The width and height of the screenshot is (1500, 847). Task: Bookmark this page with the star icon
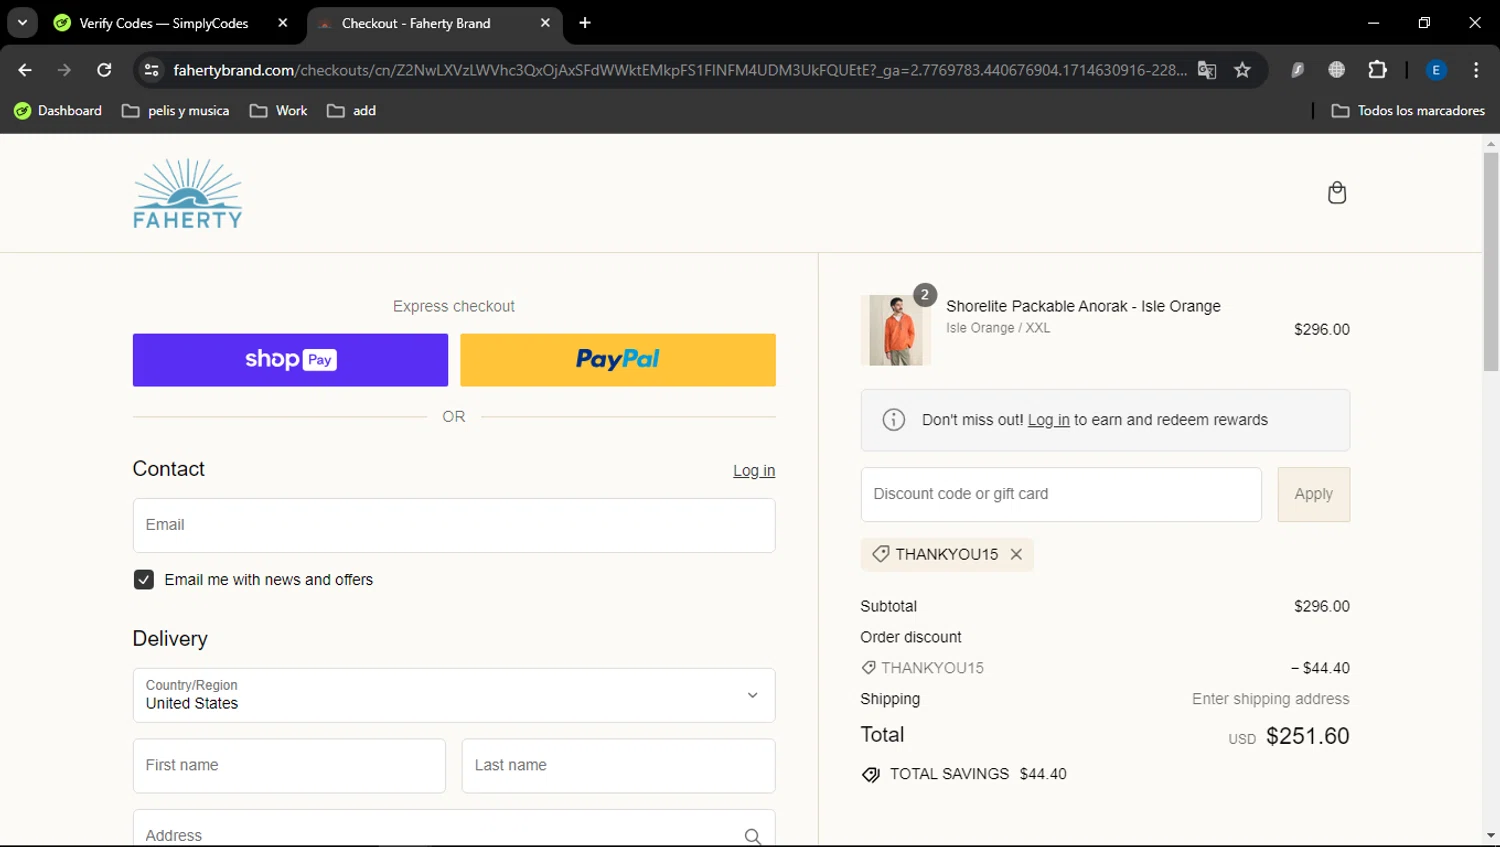(1242, 70)
